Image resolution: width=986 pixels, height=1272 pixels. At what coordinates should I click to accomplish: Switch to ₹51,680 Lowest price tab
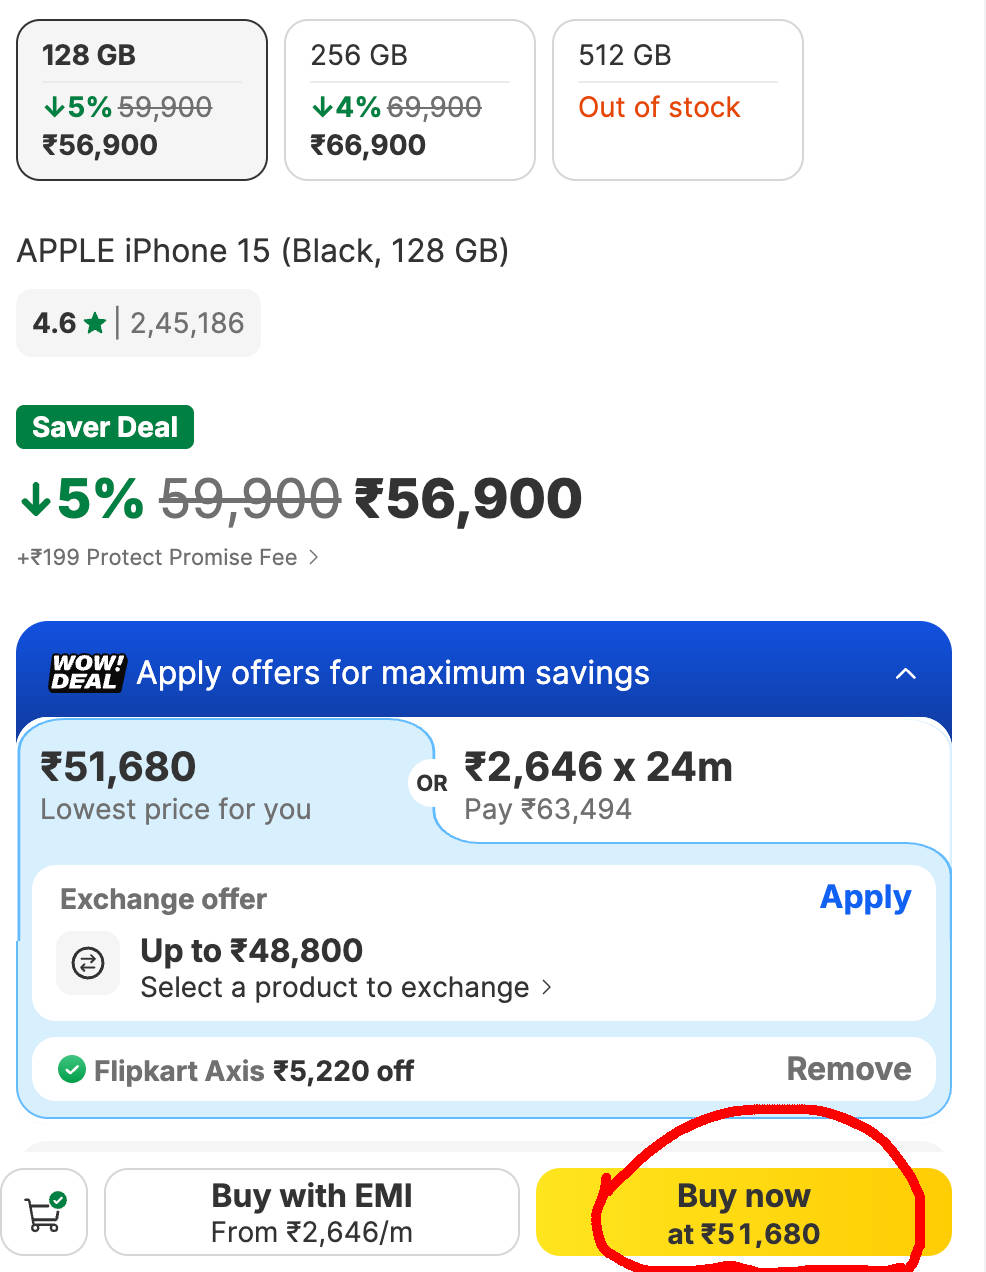click(x=225, y=785)
